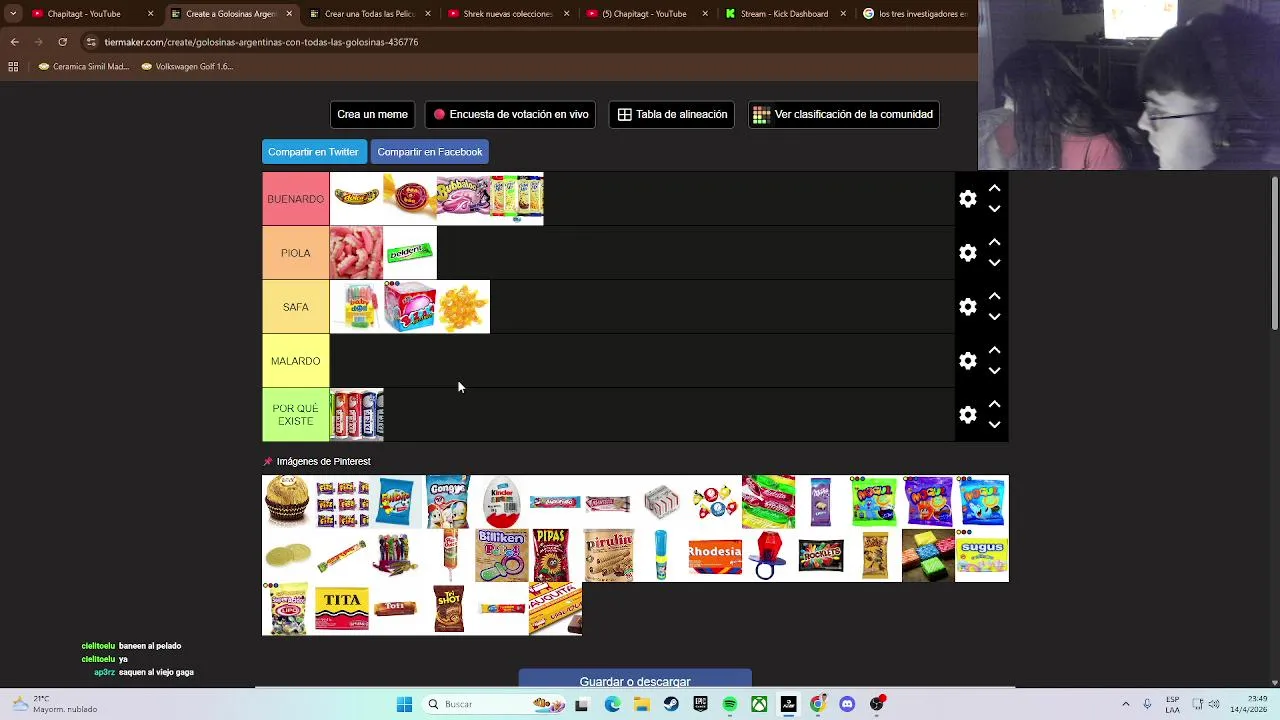Move PIOLA row up with chevron
The width and height of the screenshot is (1280, 720).
click(x=994, y=242)
